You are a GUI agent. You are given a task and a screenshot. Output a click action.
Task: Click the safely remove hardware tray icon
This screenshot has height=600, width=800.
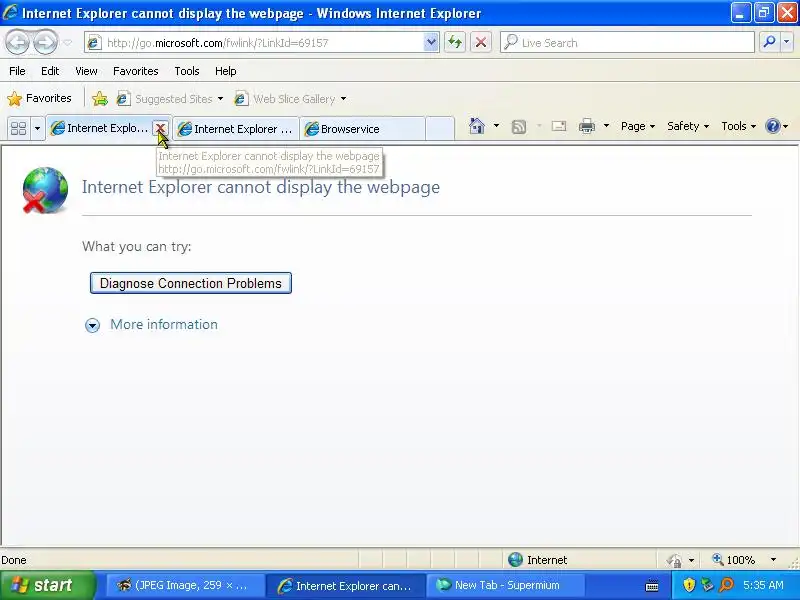click(x=707, y=585)
